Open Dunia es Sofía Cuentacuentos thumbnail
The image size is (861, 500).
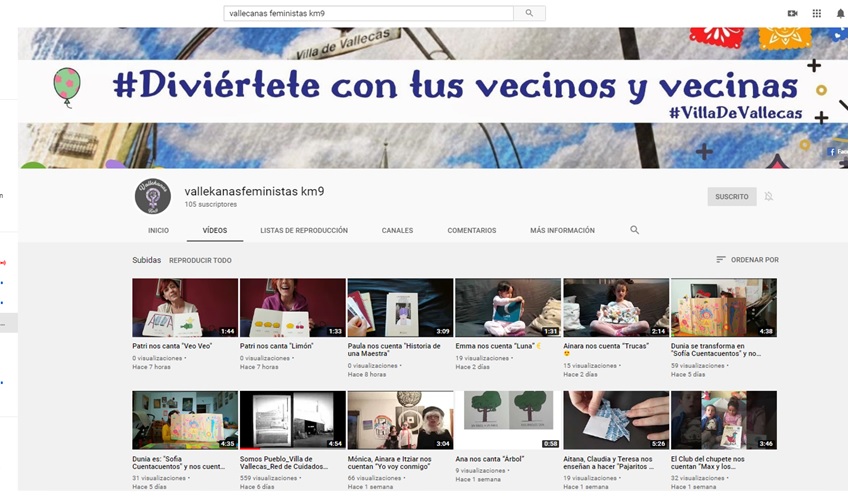[x=185, y=420]
